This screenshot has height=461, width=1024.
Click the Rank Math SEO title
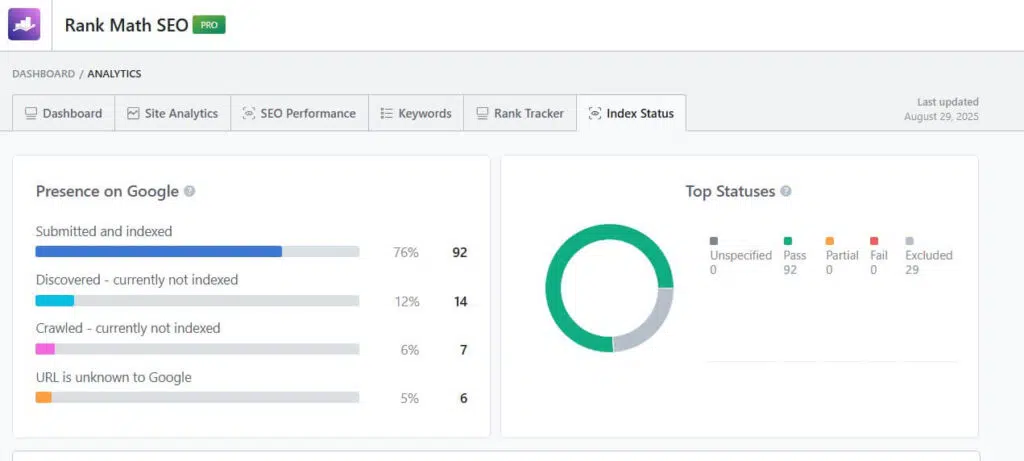[x=126, y=25]
